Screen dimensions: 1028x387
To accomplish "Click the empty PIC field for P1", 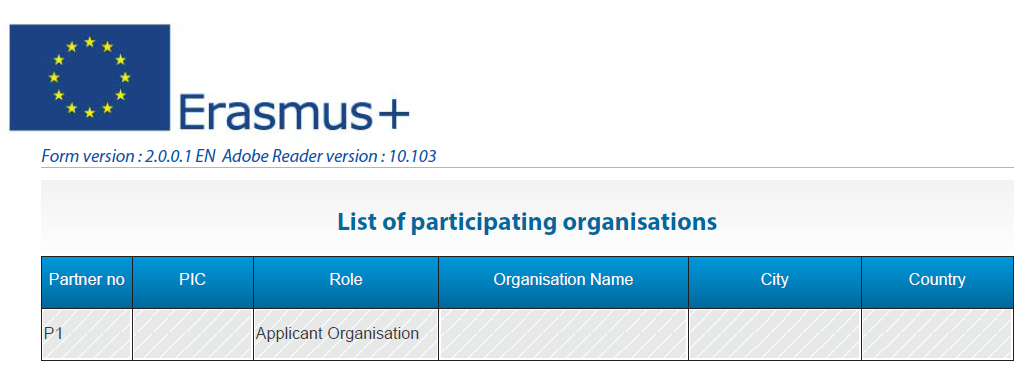I will pos(193,334).
